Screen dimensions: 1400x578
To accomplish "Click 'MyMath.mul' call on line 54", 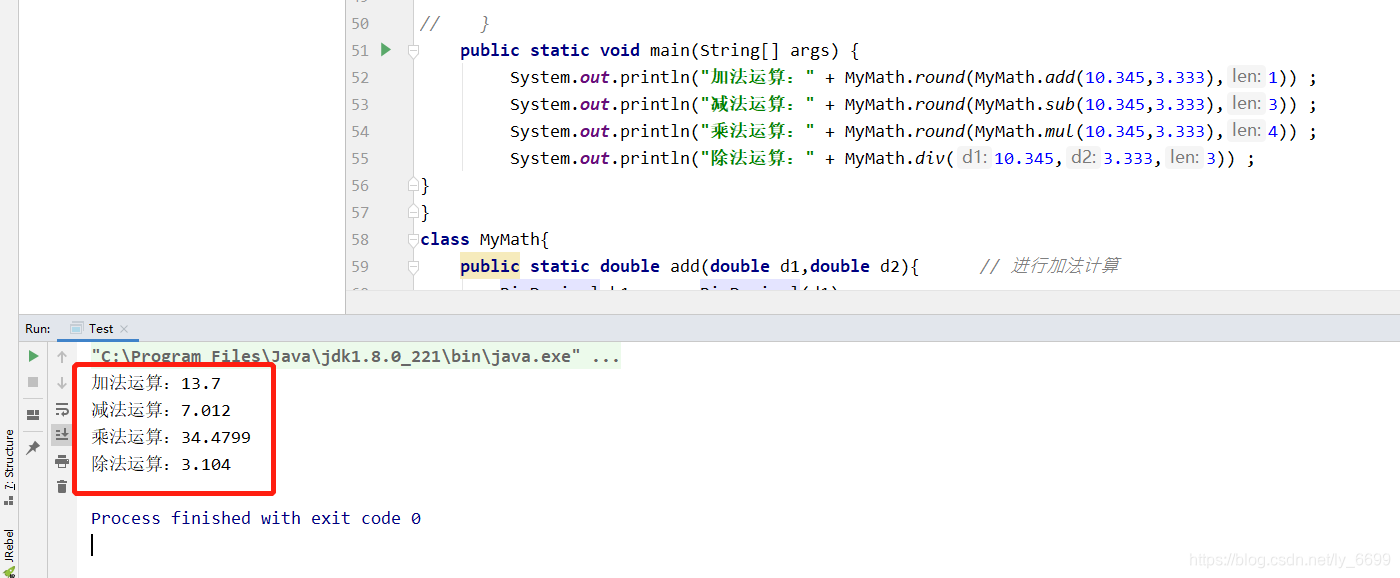I will pyautogui.click(x=1024, y=131).
